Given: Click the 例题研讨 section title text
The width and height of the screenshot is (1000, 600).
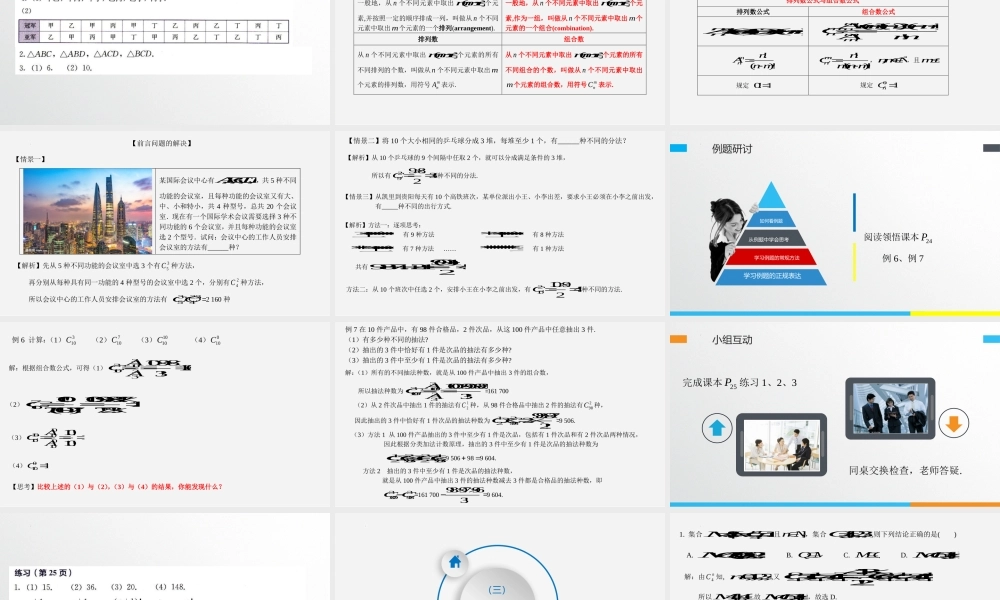Looking at the screenshot, I should coord(733,147).
